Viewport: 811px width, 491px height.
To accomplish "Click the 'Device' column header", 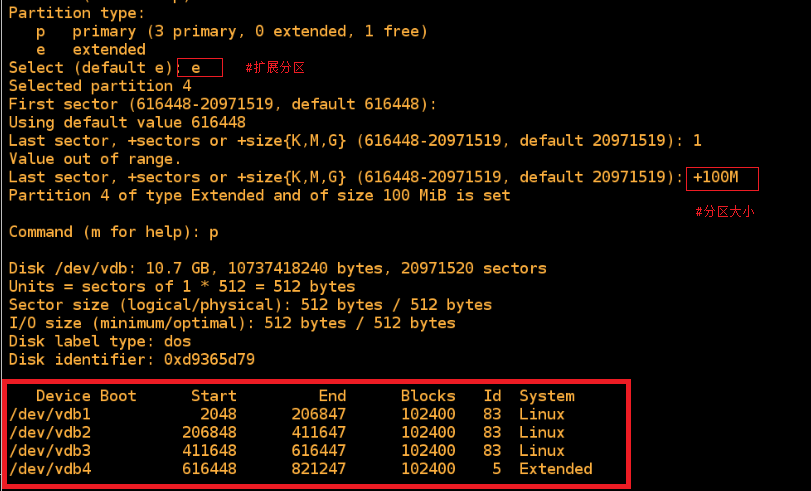I will tap(63, 396).
